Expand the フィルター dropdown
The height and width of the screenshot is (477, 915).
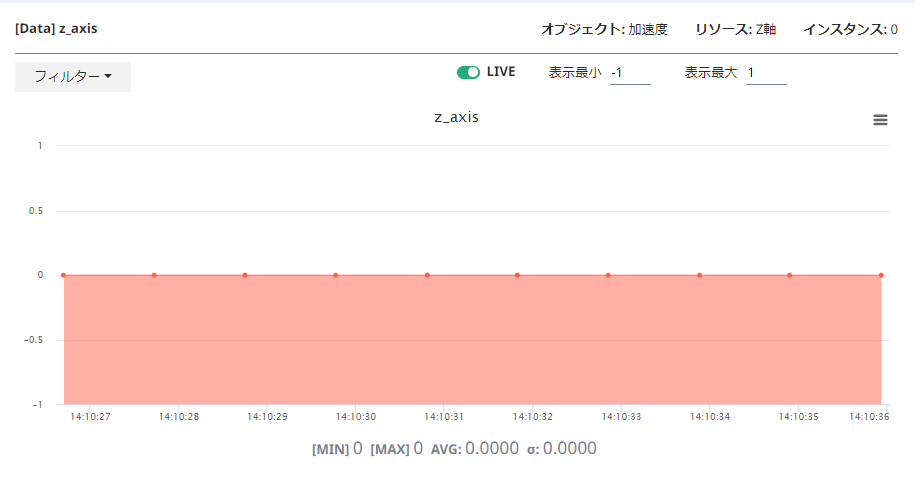73,77
